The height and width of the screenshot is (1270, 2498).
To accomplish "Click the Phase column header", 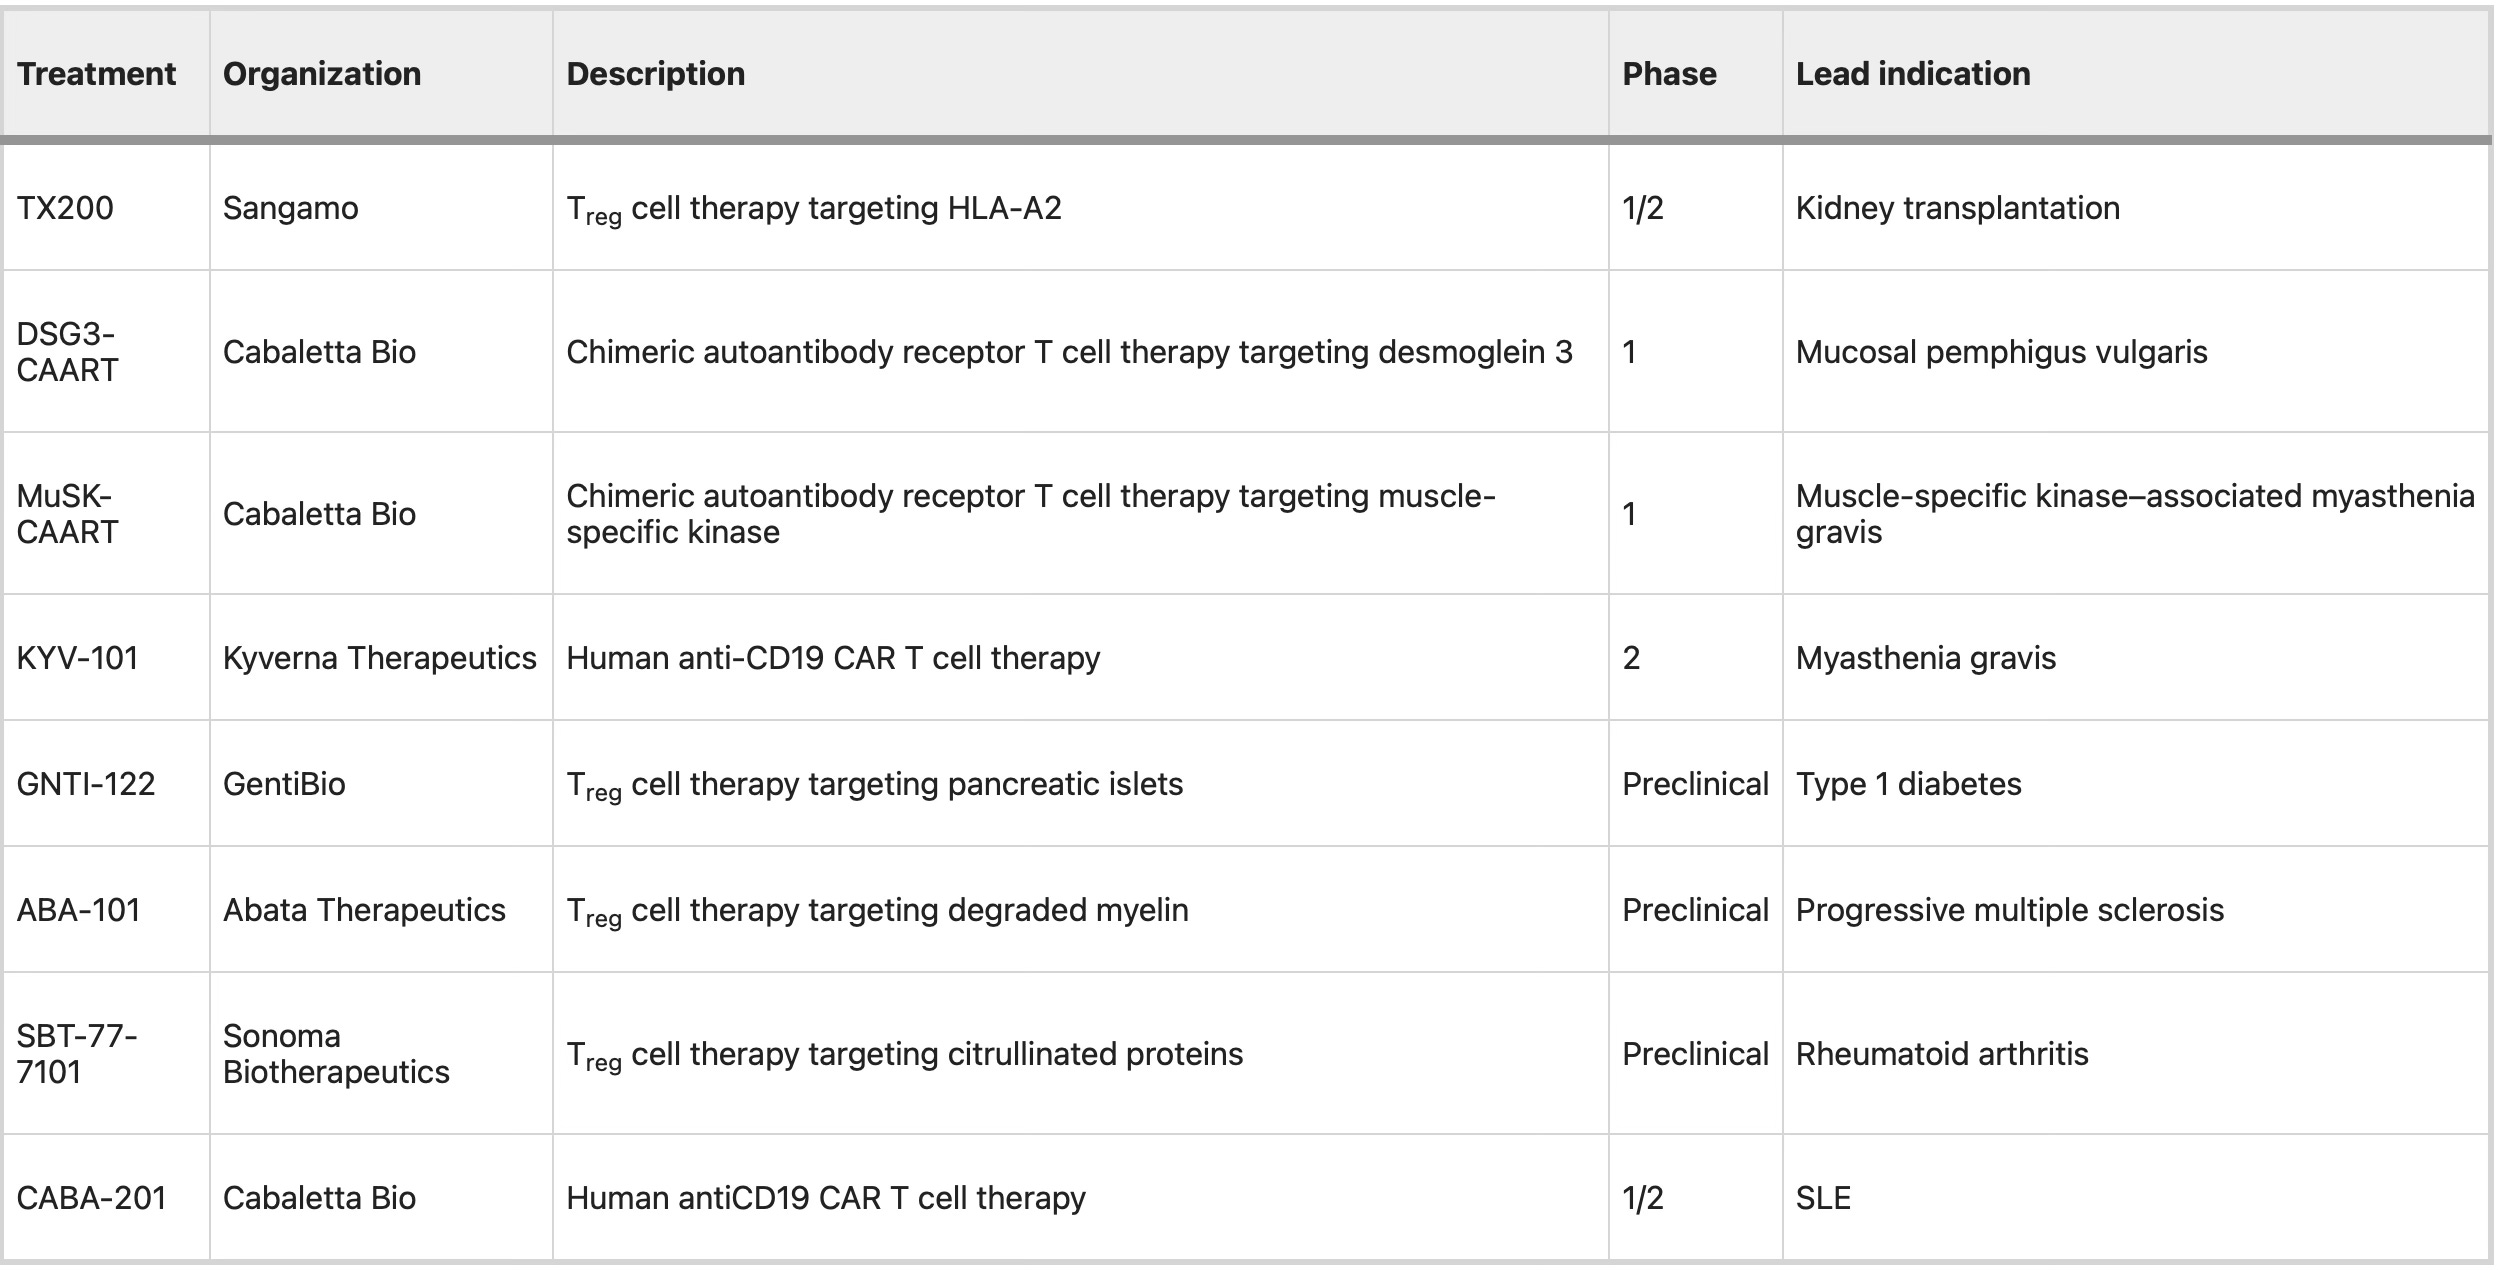I will pyautogui.click(x=1669, y=74).
